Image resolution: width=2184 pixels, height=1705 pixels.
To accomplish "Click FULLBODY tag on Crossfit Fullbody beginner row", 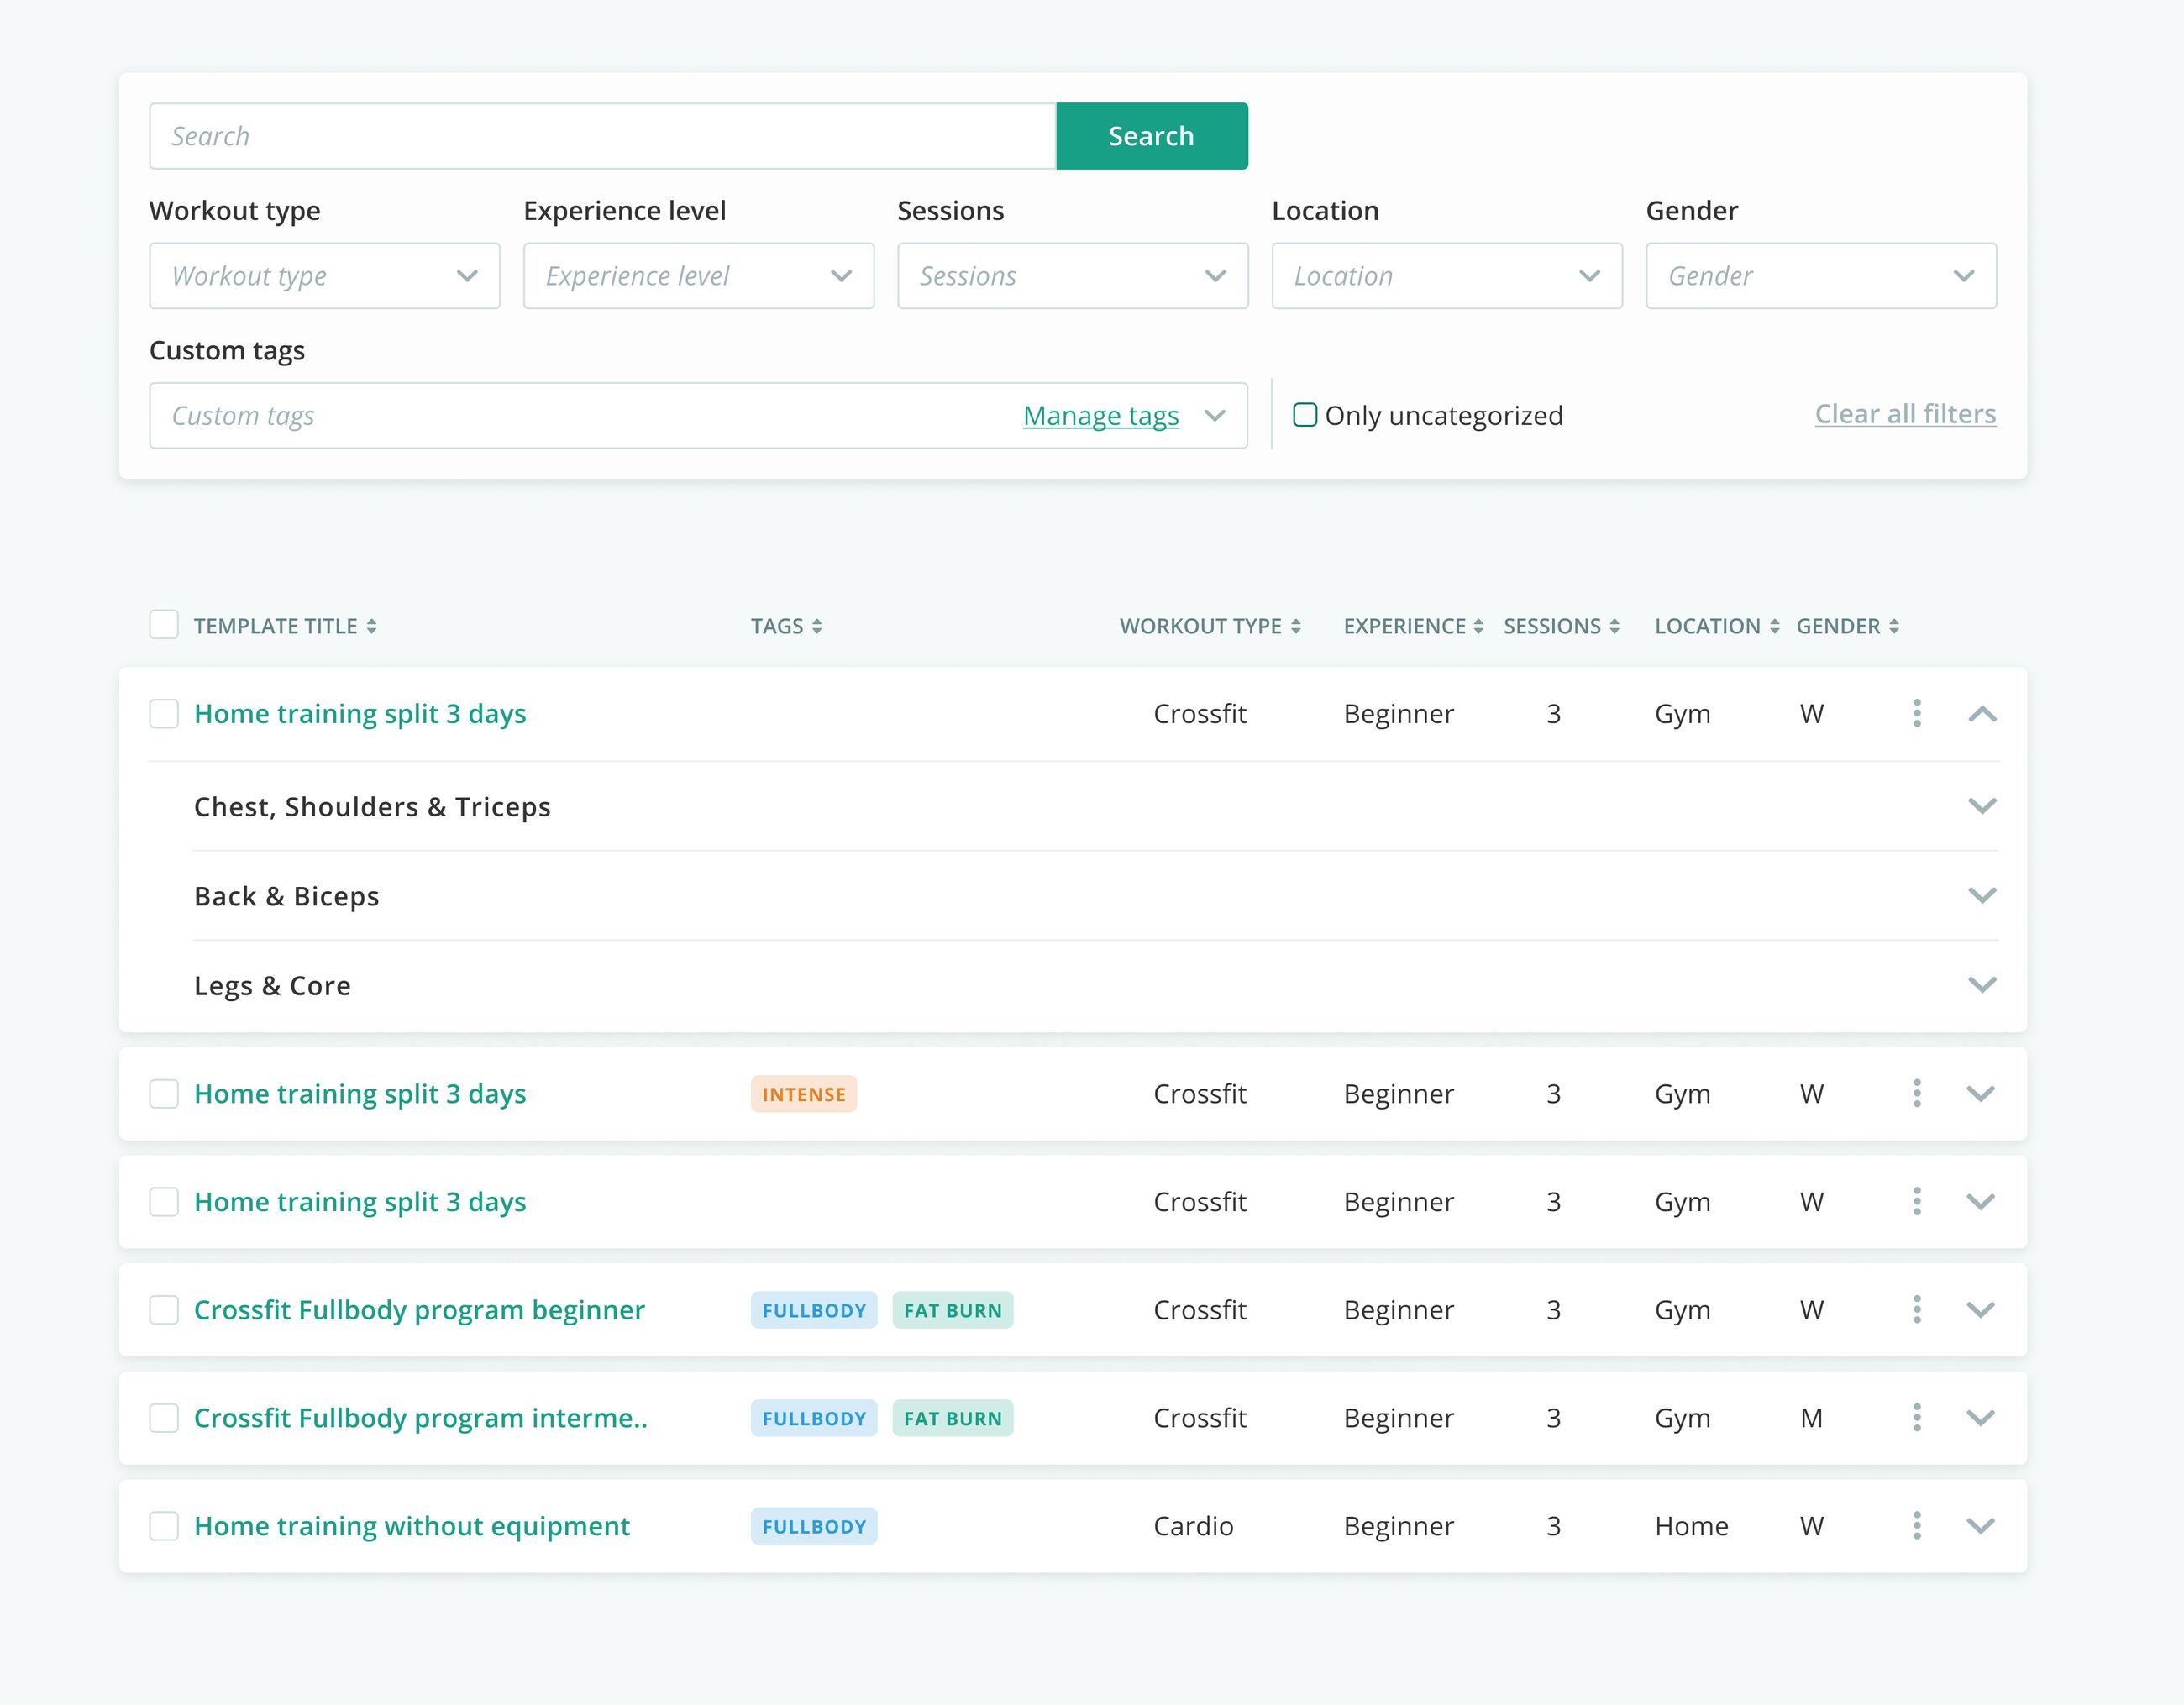I will click(814, 1310).
